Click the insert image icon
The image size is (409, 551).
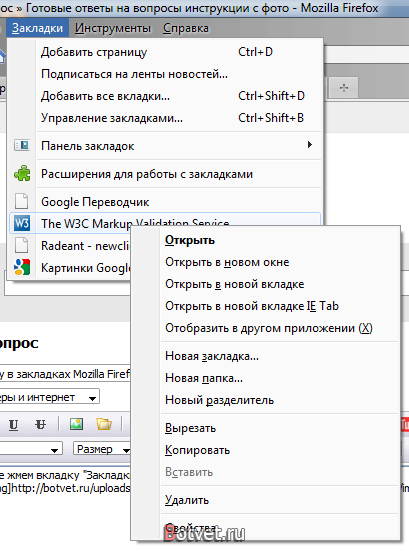pos(76,424)
